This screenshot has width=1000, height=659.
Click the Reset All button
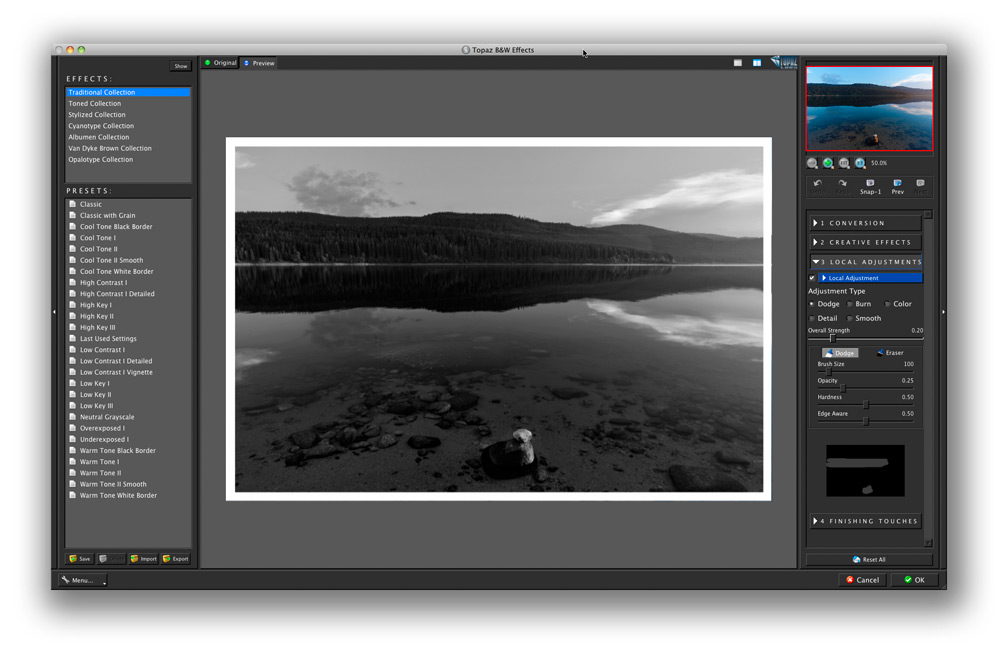click(869, 559)
